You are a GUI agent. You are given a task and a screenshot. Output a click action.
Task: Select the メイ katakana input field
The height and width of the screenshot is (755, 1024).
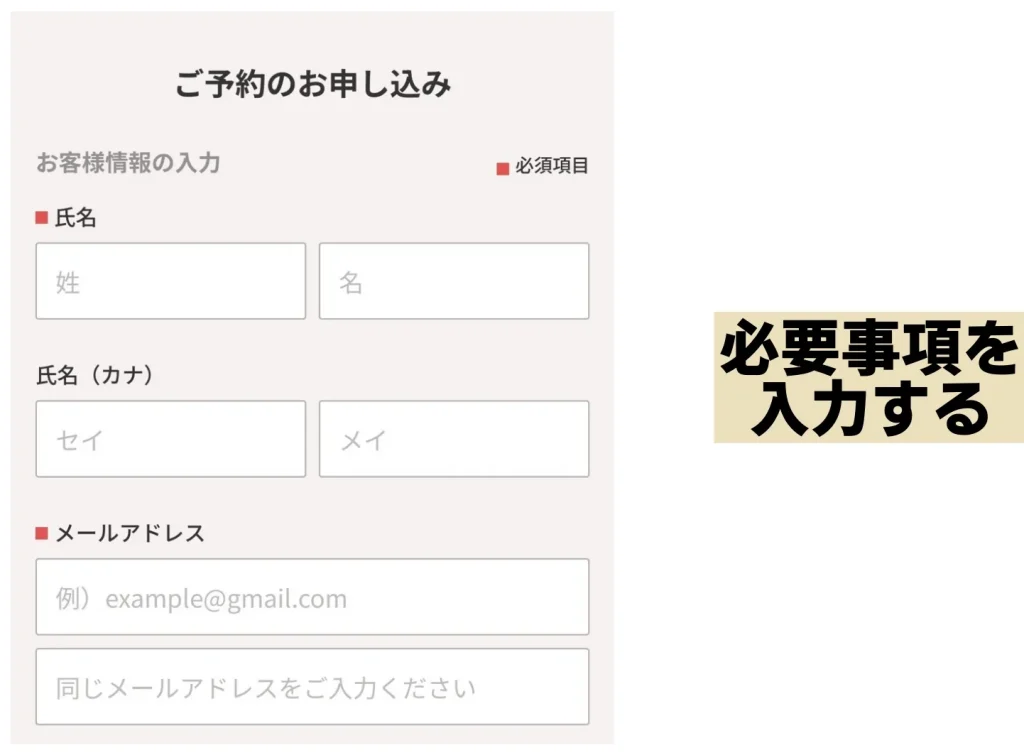(x=454, y=439)
